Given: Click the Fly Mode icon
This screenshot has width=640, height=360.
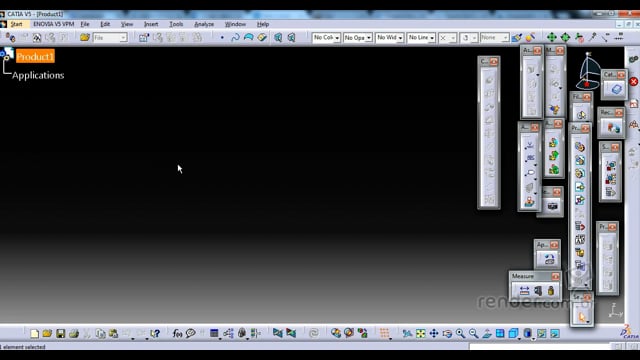Looking at the screenshot, I should coord(407,333).
